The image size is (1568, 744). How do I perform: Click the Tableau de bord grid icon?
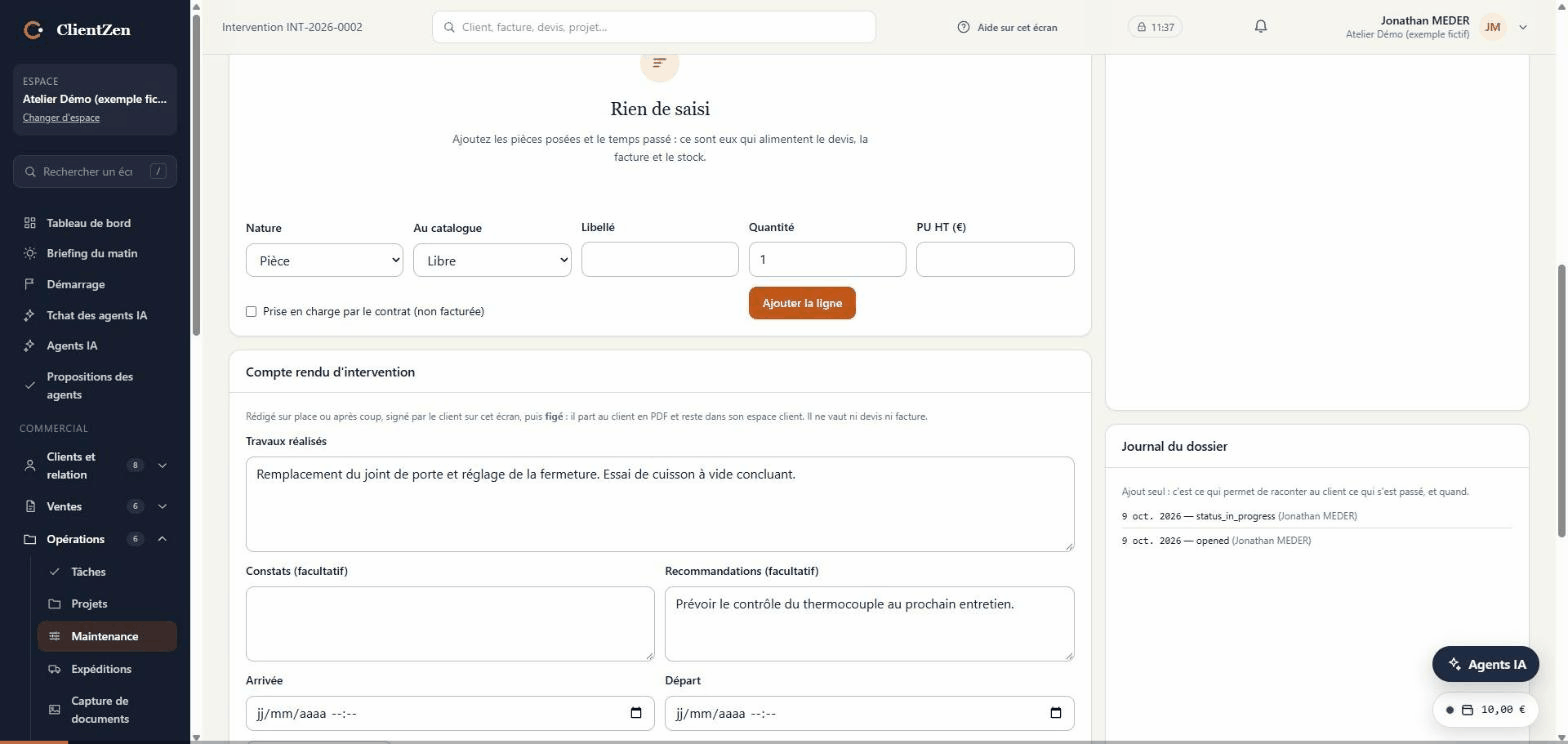[30, 223]
